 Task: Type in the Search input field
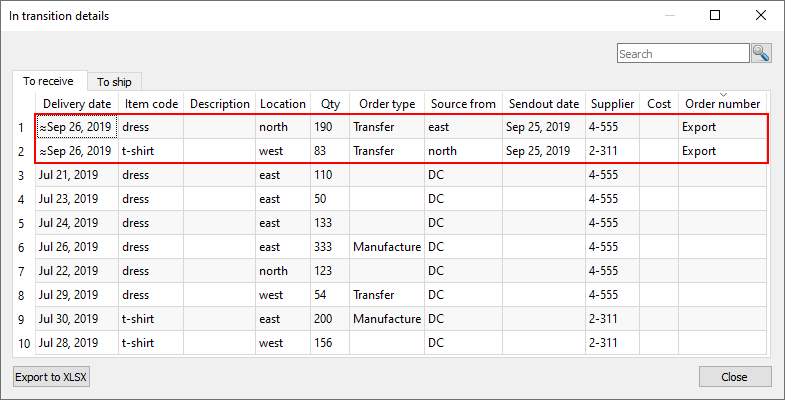coord(682,54)
